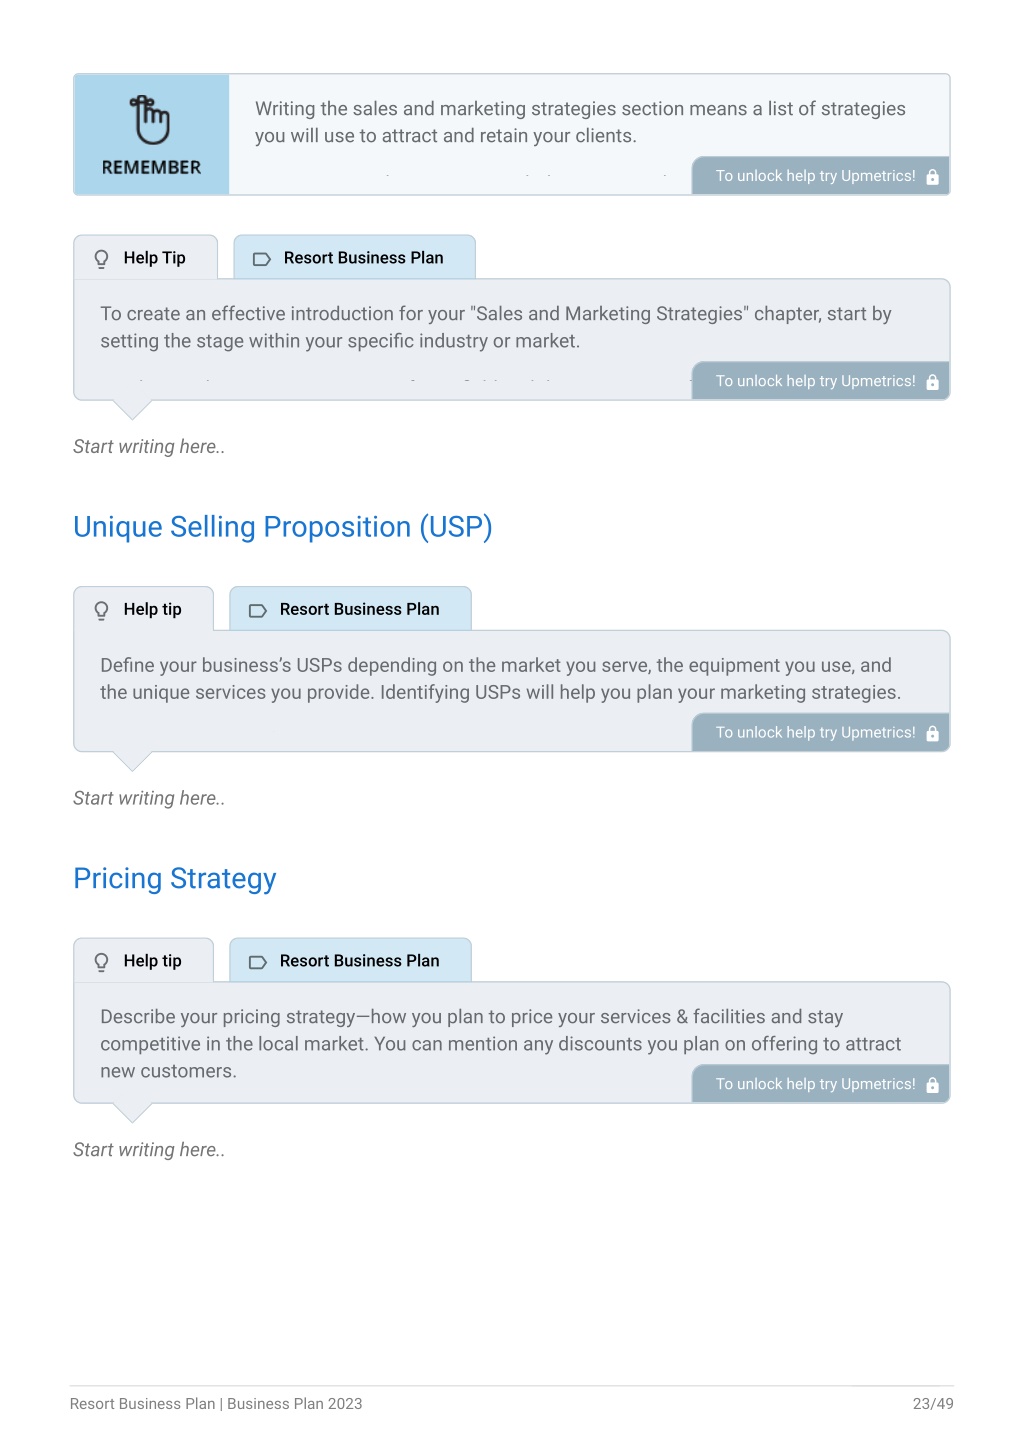Click lock icon in REMEMBER box unlock banner
This screenshot has width=1024, height=1448.
click(x=933, y=177)
